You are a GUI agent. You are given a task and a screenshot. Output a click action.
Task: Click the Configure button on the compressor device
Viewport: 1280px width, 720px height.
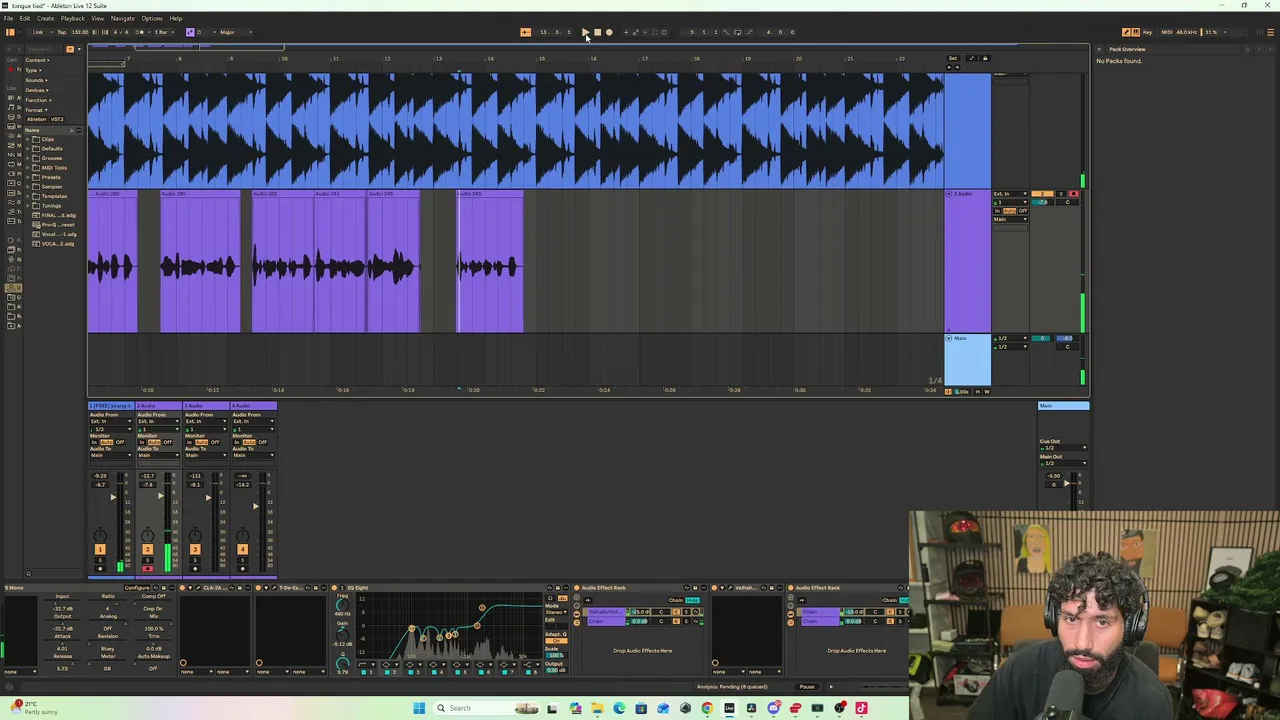pos(137,588)
